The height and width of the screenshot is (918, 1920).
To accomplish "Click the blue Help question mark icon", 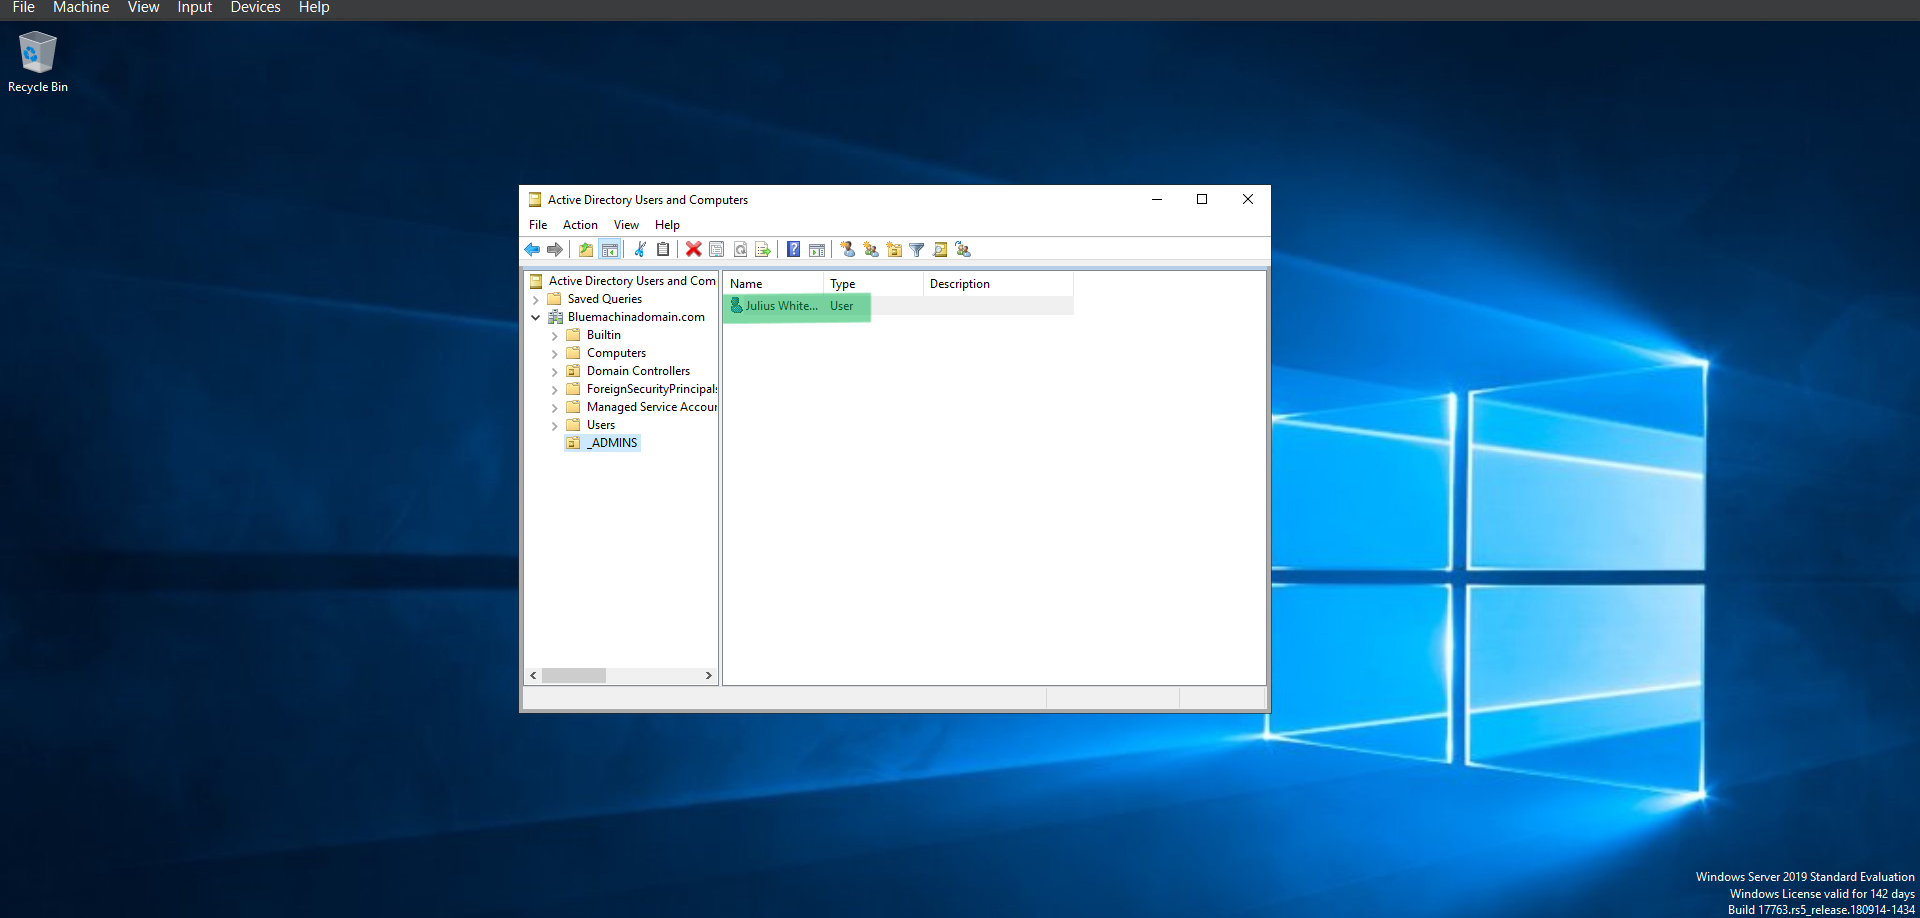I will pos(793,249).
